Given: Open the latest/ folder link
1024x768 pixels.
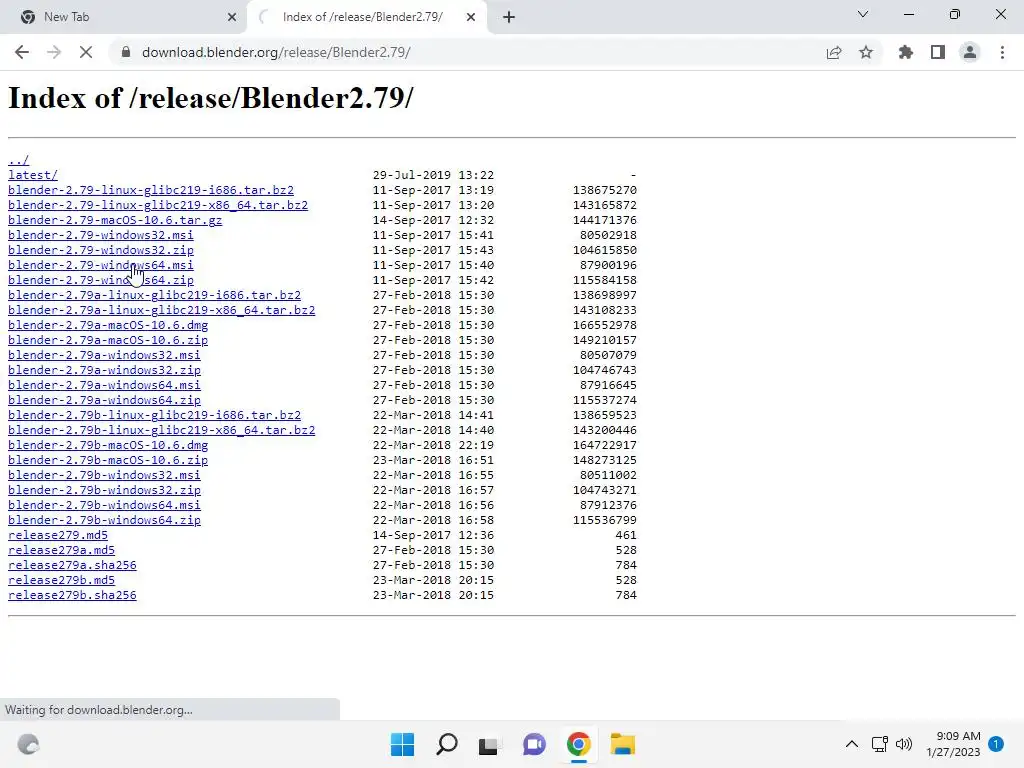Looking at the screenshot, I should pyautogui.click(x=33, y=175).
